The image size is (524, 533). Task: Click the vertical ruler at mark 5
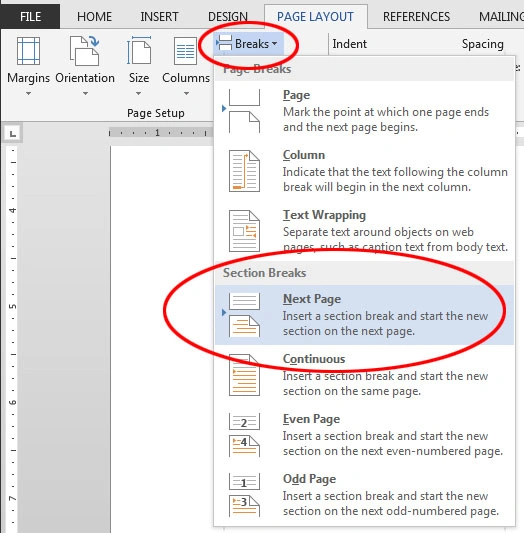click(12, 306)
